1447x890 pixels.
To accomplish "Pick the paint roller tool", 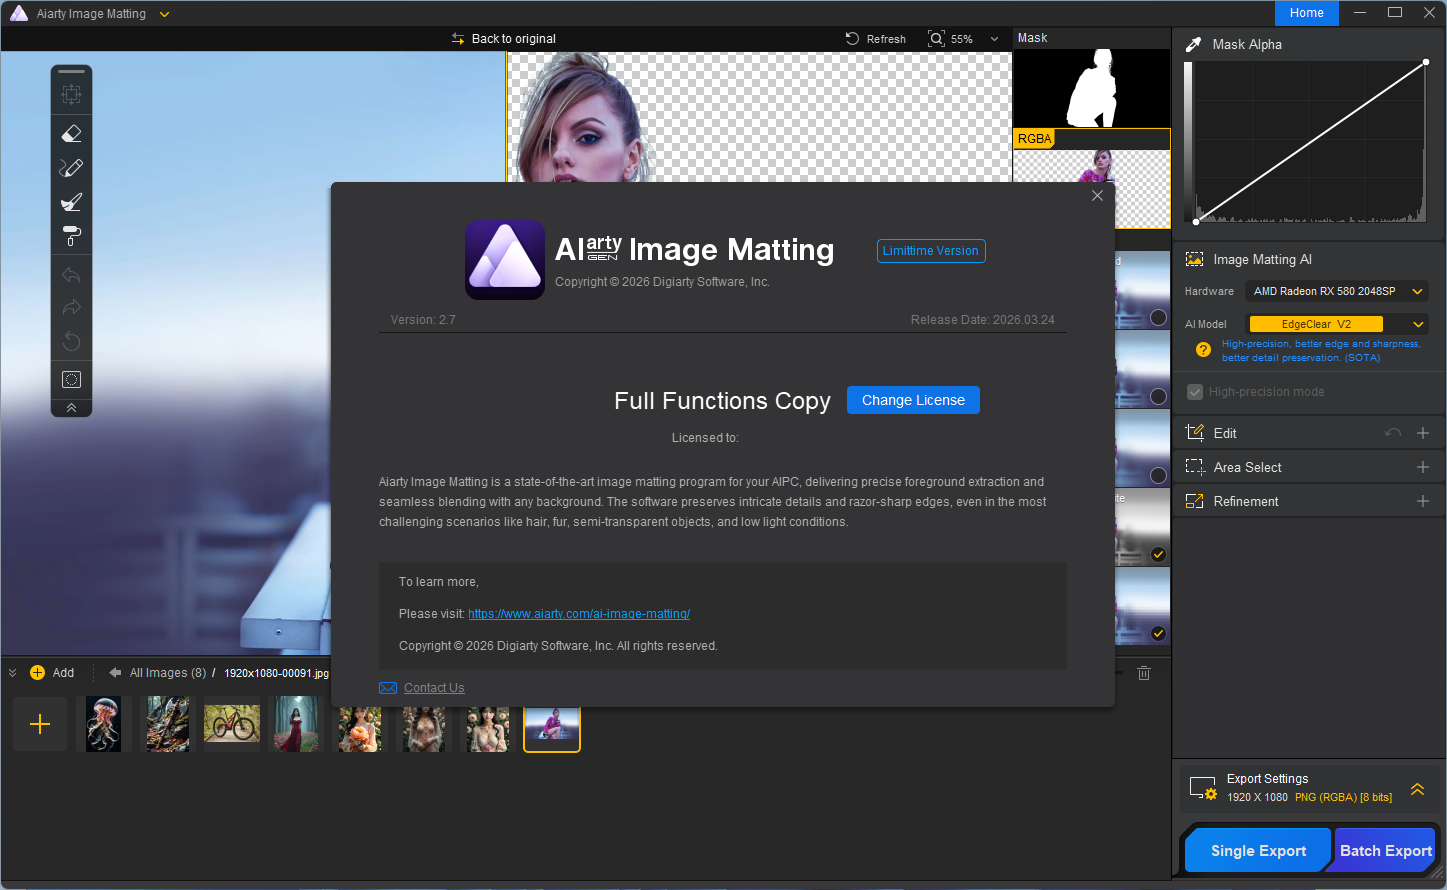I will [71, 236].
